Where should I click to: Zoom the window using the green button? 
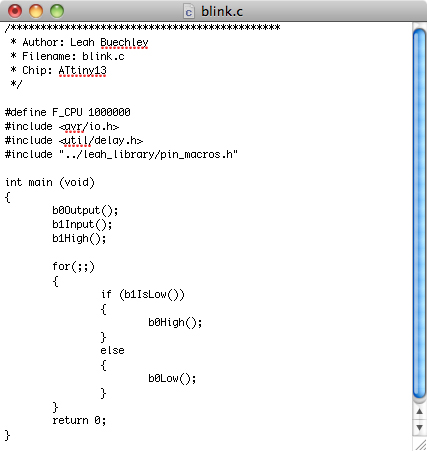point(57,11)
